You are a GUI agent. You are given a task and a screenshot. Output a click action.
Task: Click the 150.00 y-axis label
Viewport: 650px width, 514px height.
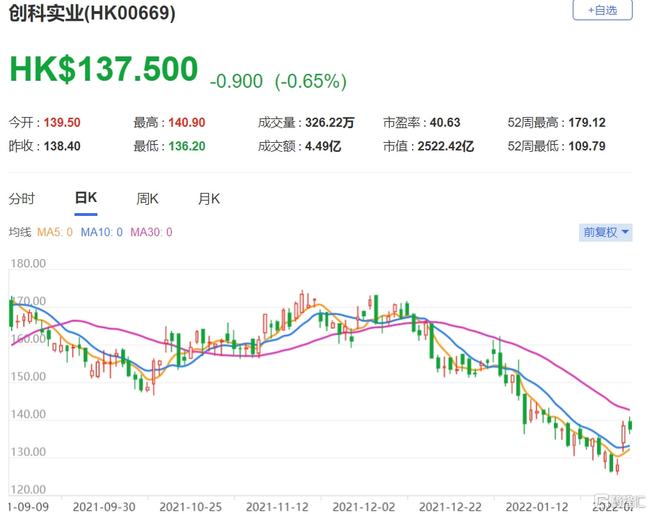pos(28,377)
